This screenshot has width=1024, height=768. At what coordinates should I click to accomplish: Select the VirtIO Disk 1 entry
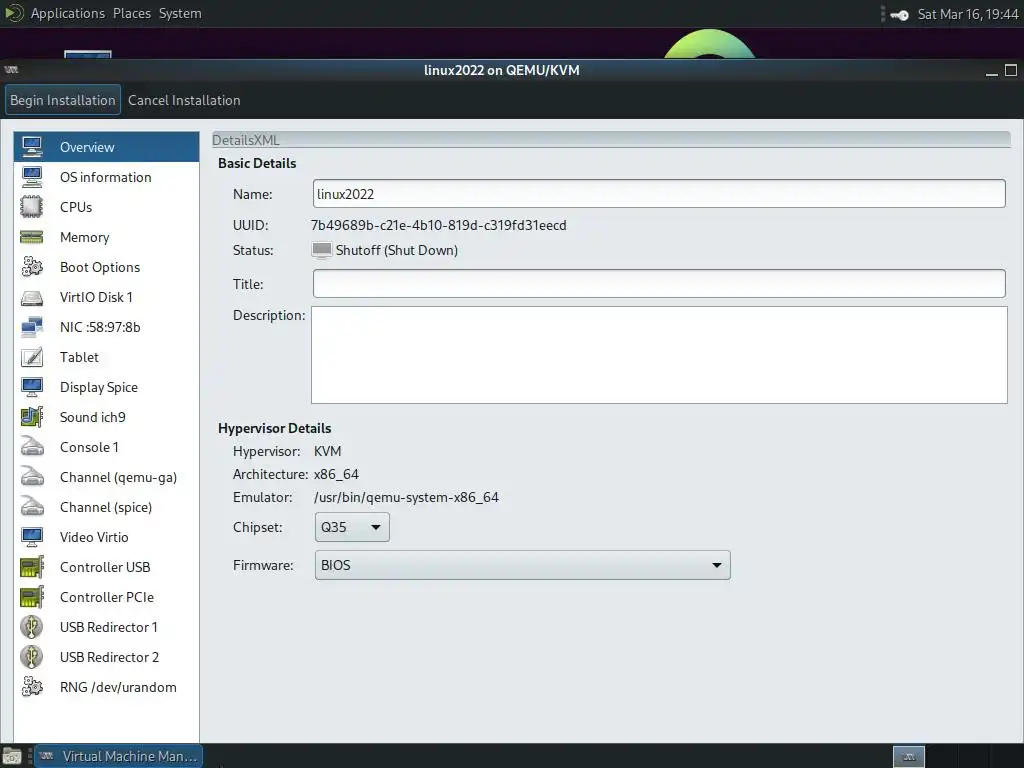coord(106,297)
